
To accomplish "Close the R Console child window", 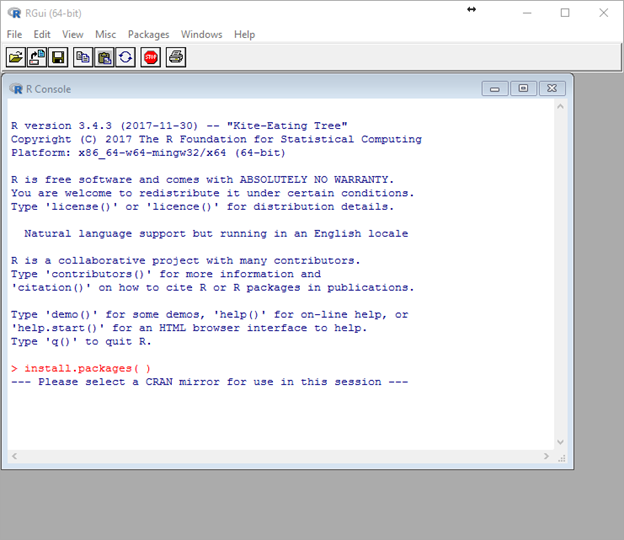I will (551, 88).
